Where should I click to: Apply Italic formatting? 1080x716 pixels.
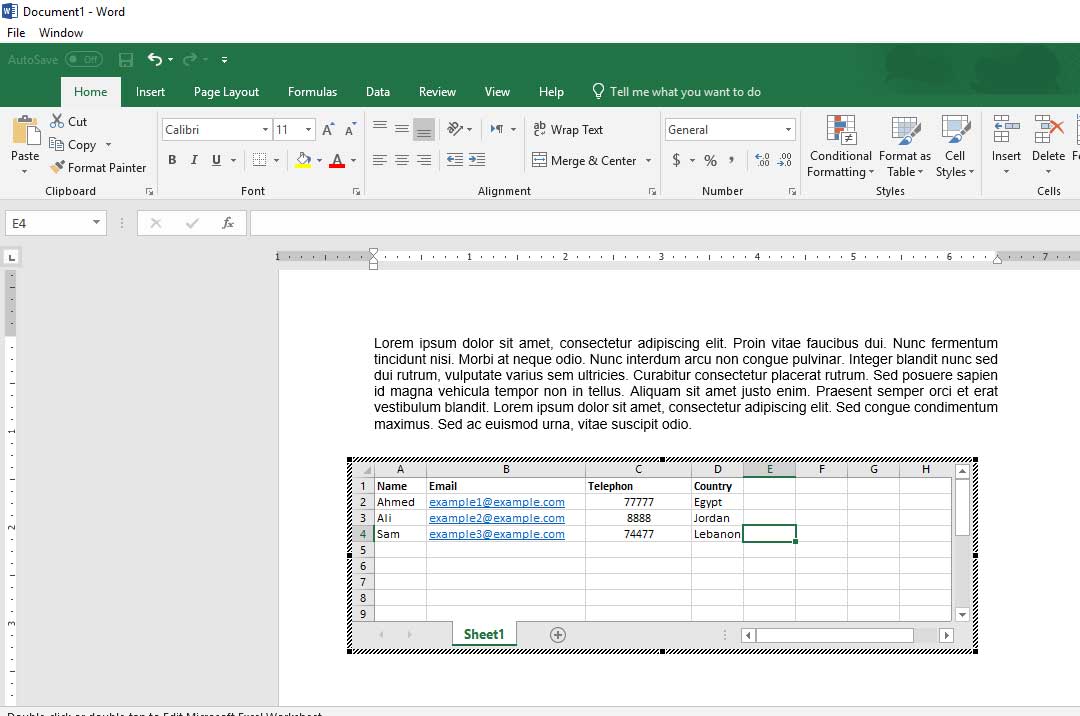[x=194, y=160]
